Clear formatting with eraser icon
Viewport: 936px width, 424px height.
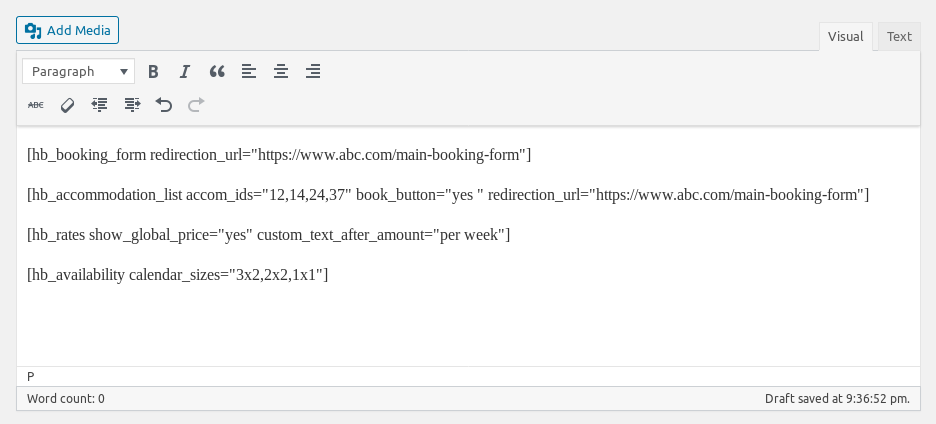(68, 104)
